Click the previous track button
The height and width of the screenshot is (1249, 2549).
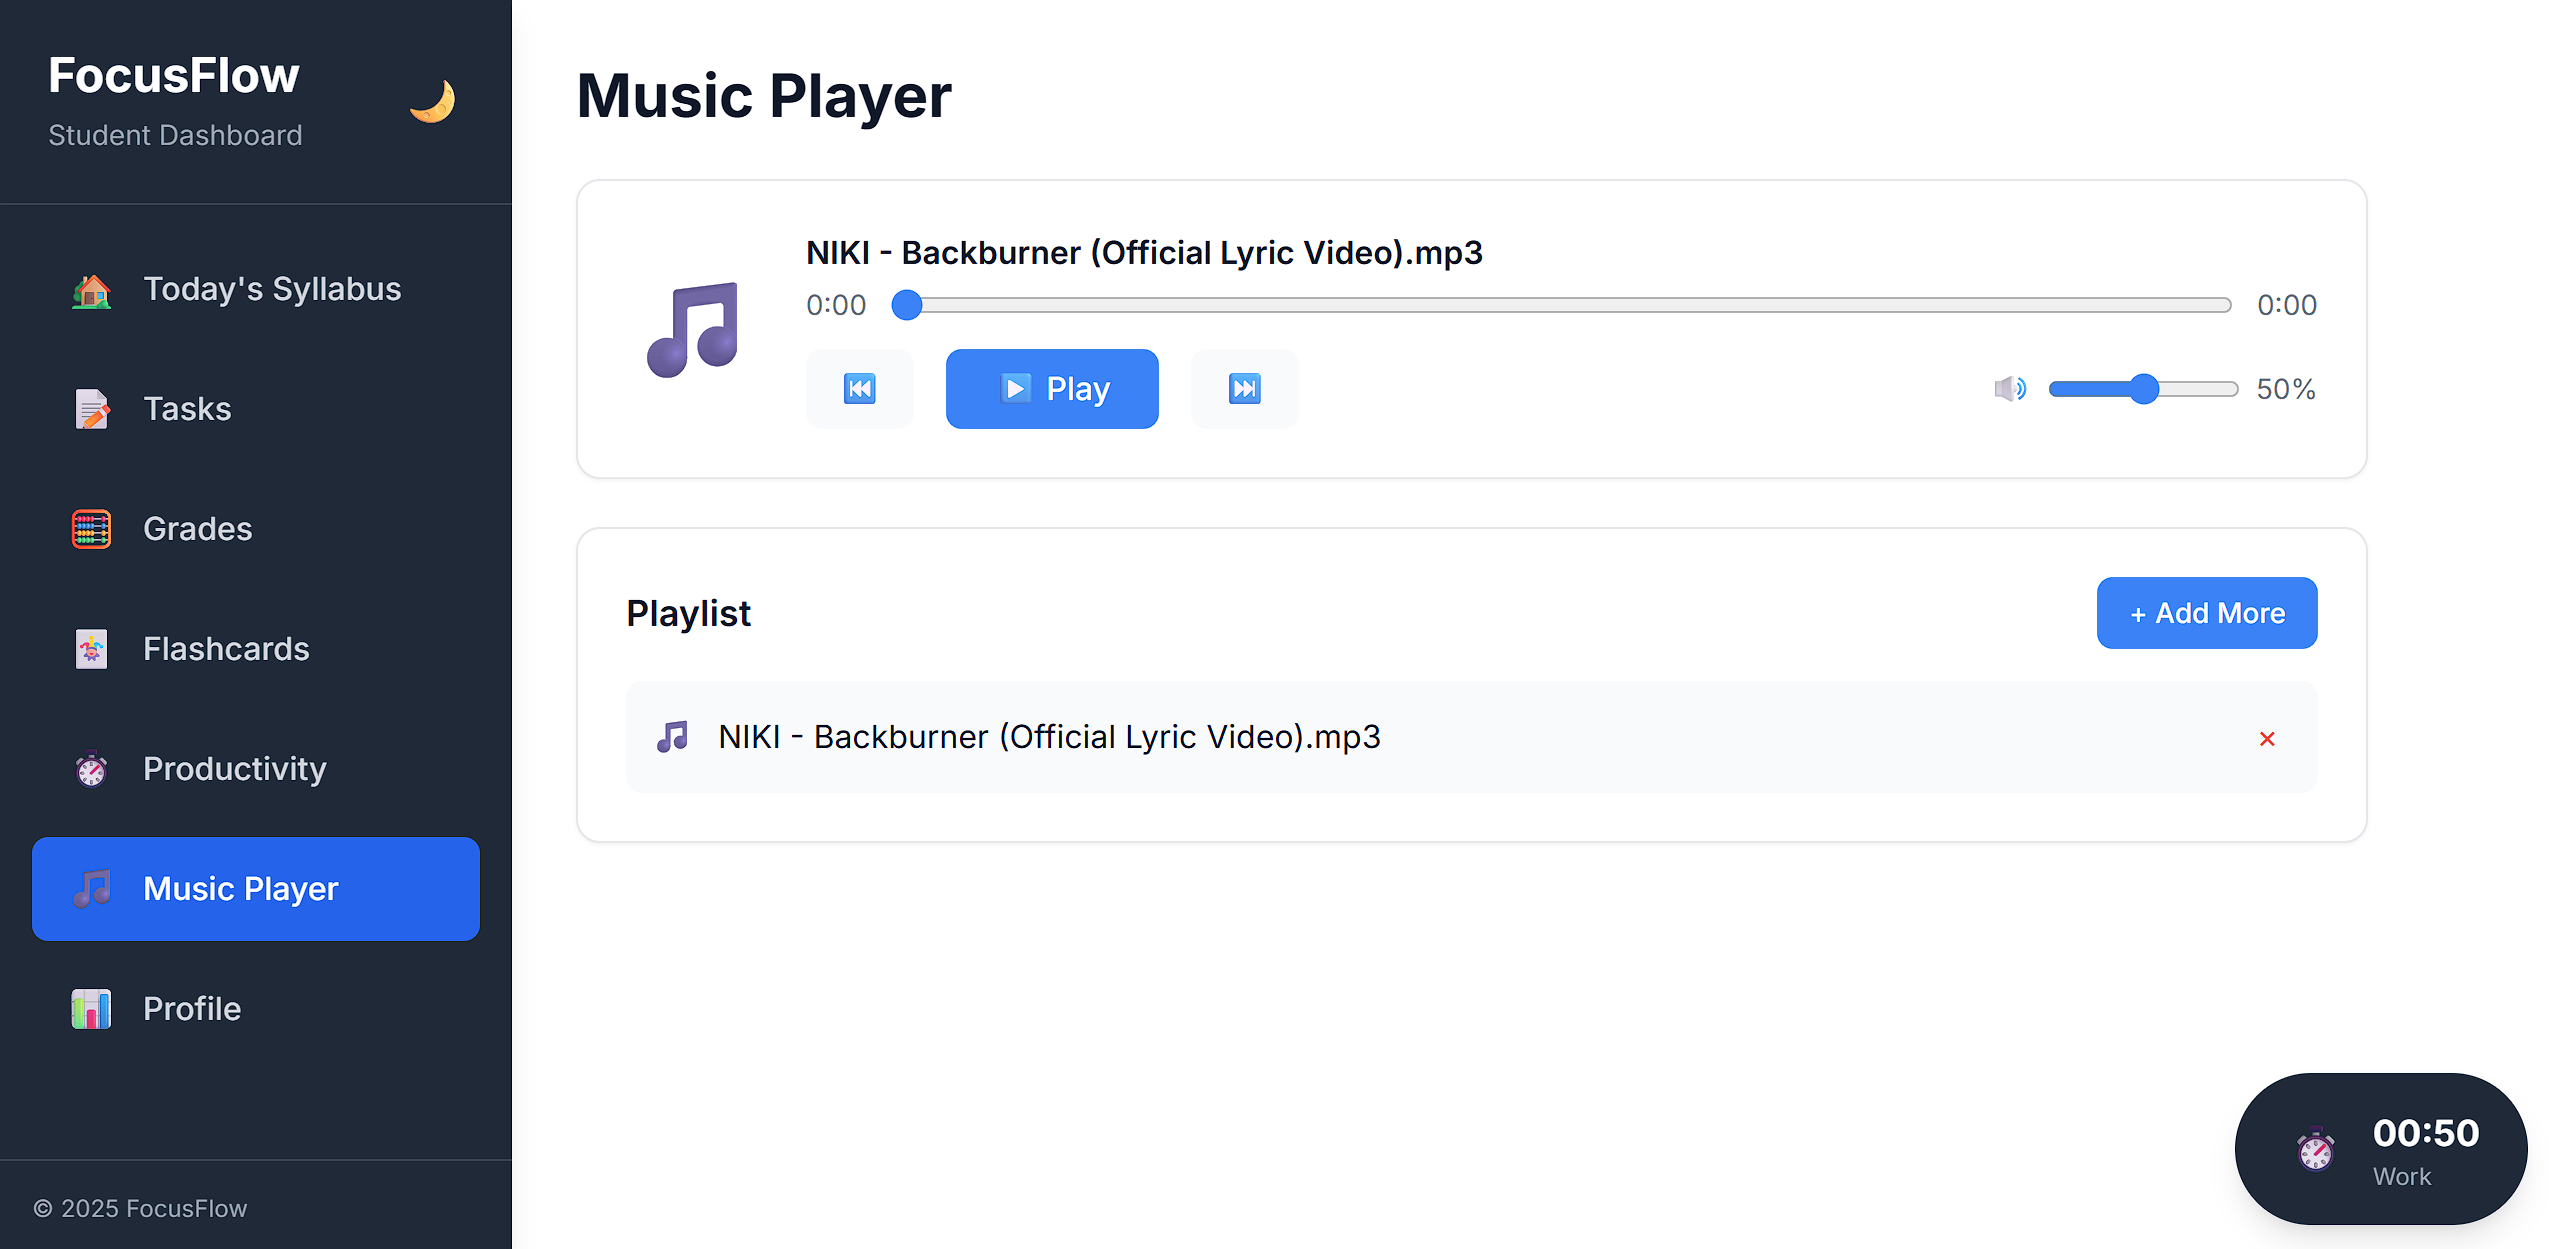tap(859, 389)
